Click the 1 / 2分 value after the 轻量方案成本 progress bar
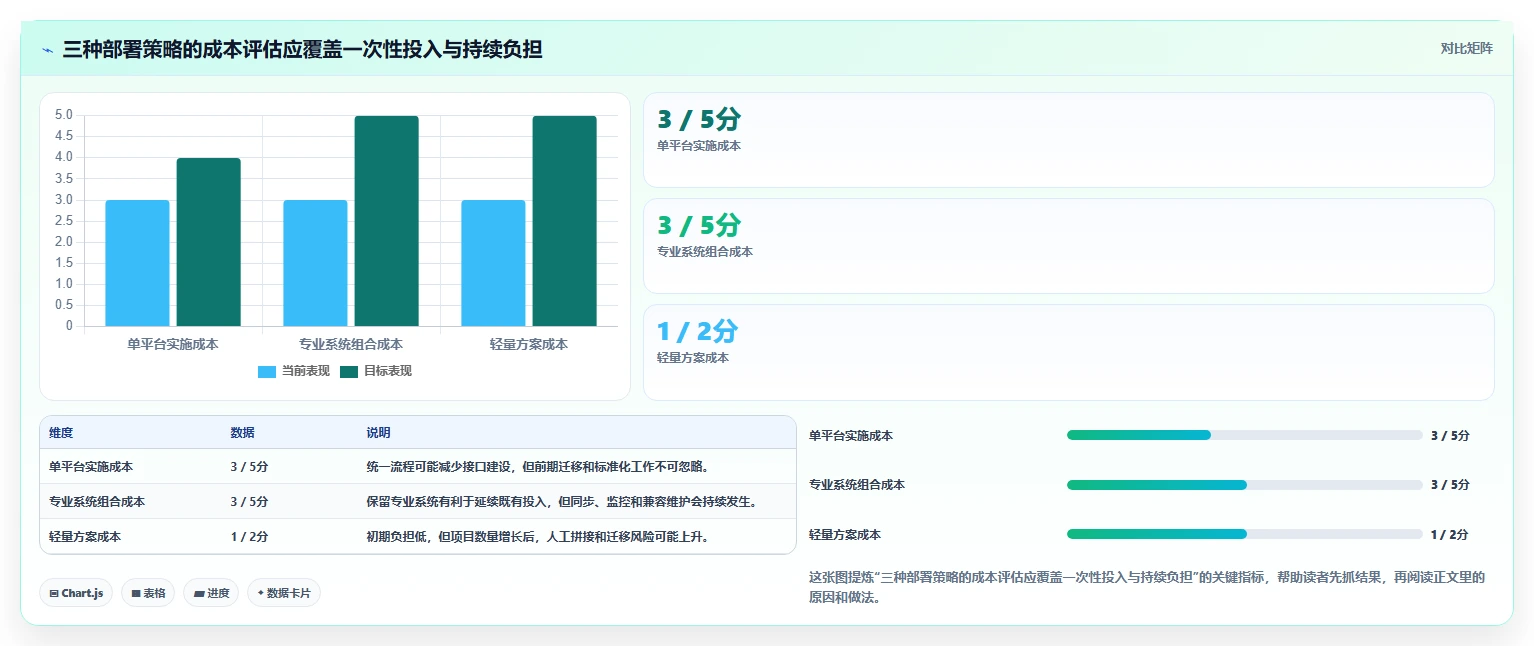Viewport: 1534px width, 646px height. point(1450,535)
